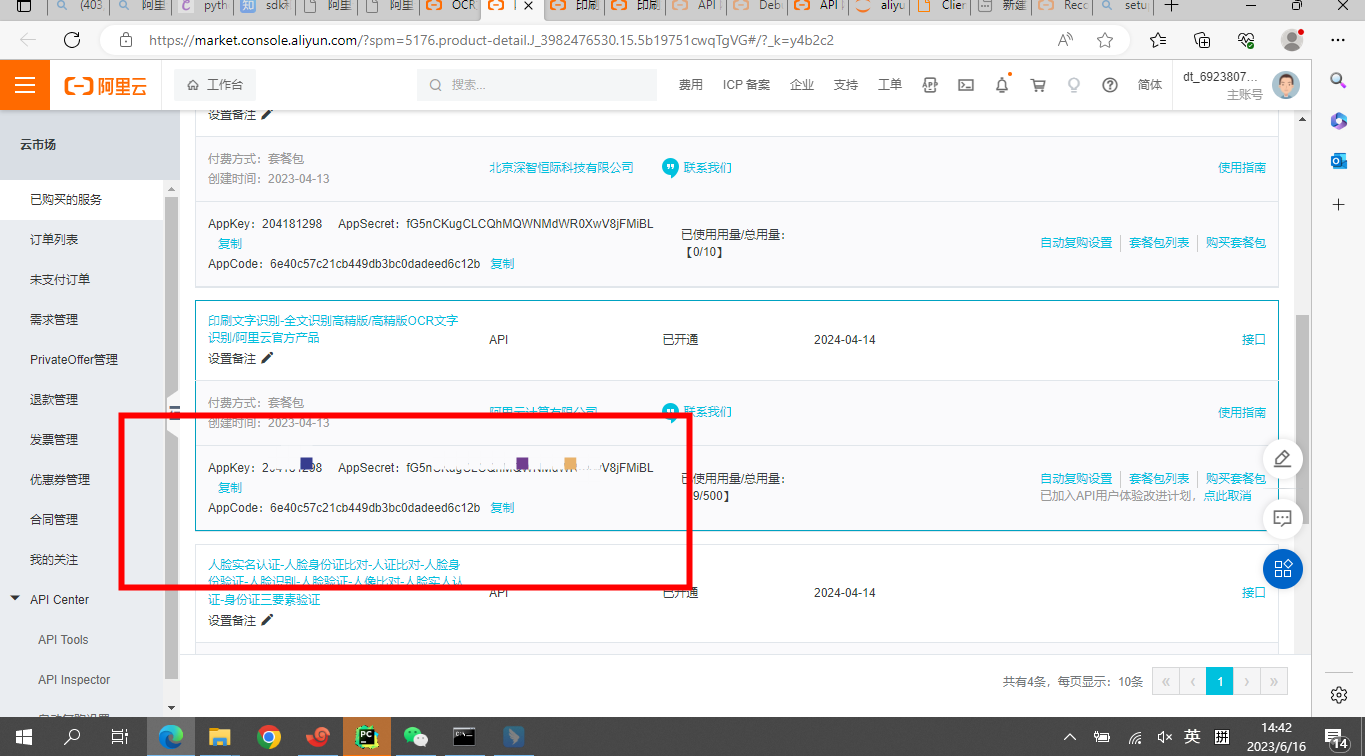Open Edge sidebar search

(1338, 80)
